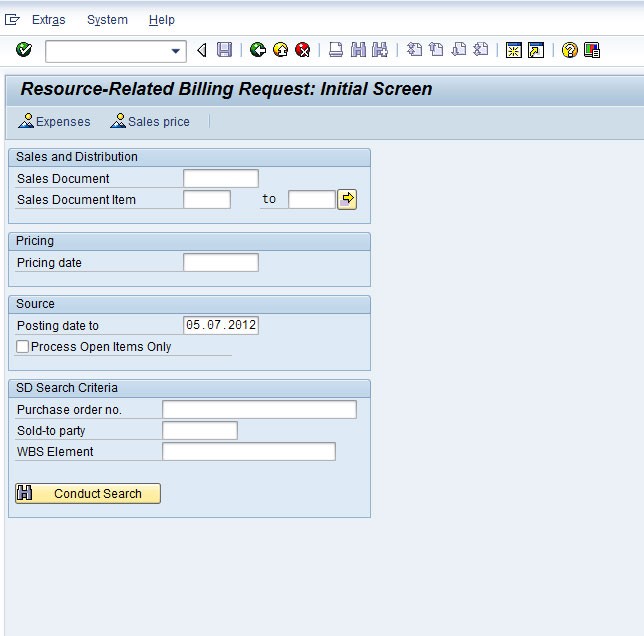644x636 pixels.
Task: Click the Sales price button
Action: pyautogui.click(x=150, y=121)
